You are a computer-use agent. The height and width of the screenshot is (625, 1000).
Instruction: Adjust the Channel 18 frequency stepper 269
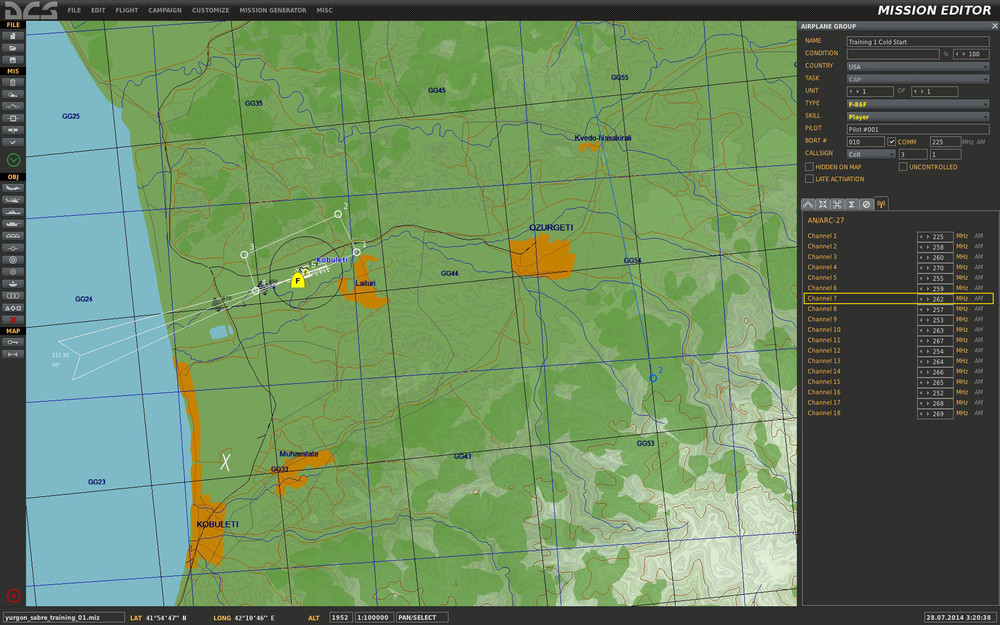point(935,413)
